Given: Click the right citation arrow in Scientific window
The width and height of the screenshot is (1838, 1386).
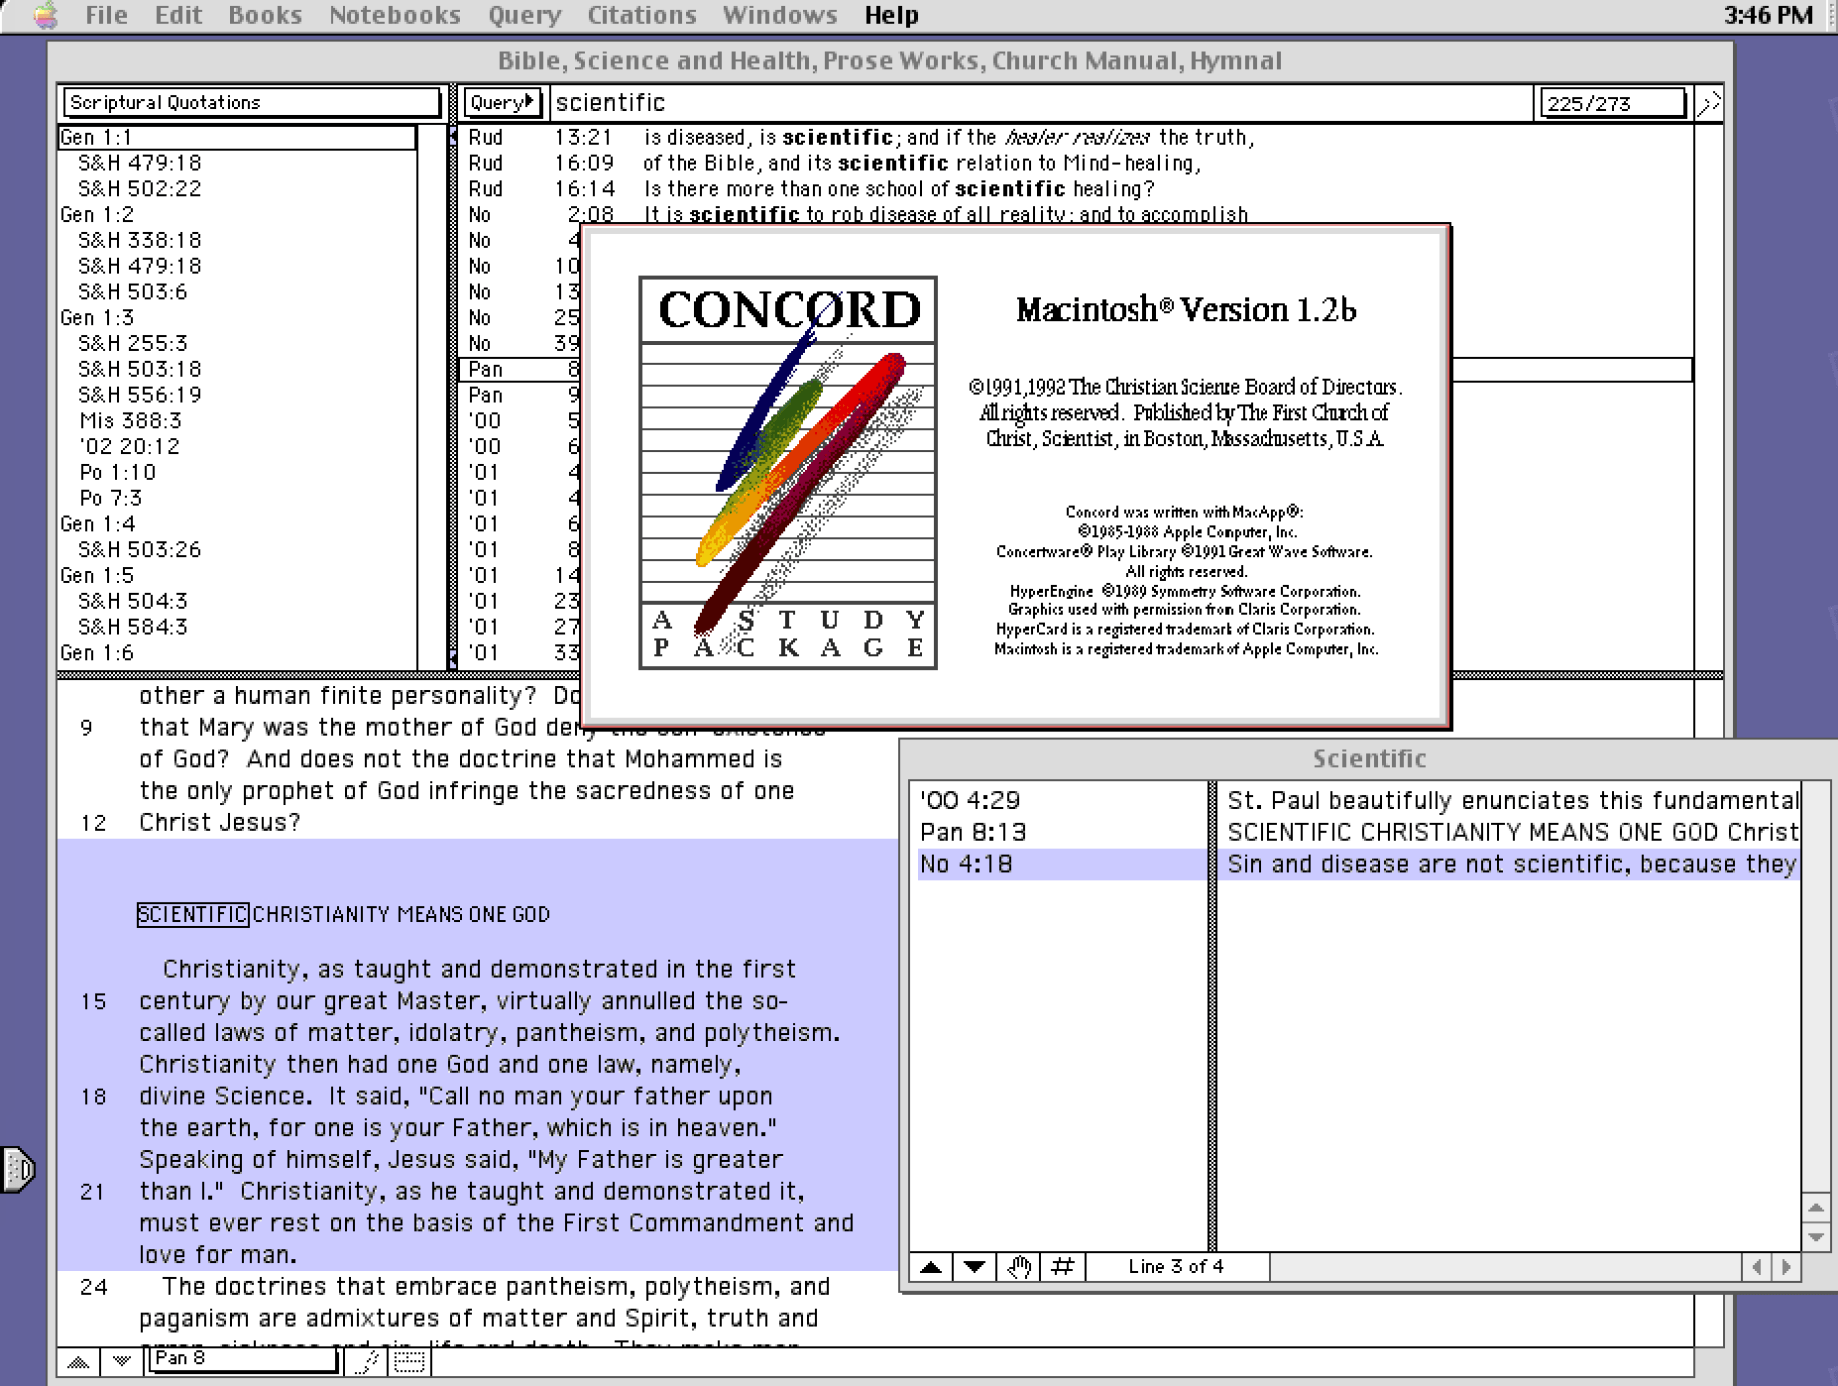Looking at the screenshot, I should 1787,1266.
